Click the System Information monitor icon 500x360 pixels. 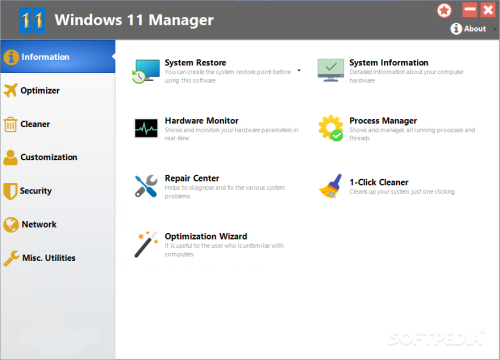pyautogui.click(x=331, y=70)
